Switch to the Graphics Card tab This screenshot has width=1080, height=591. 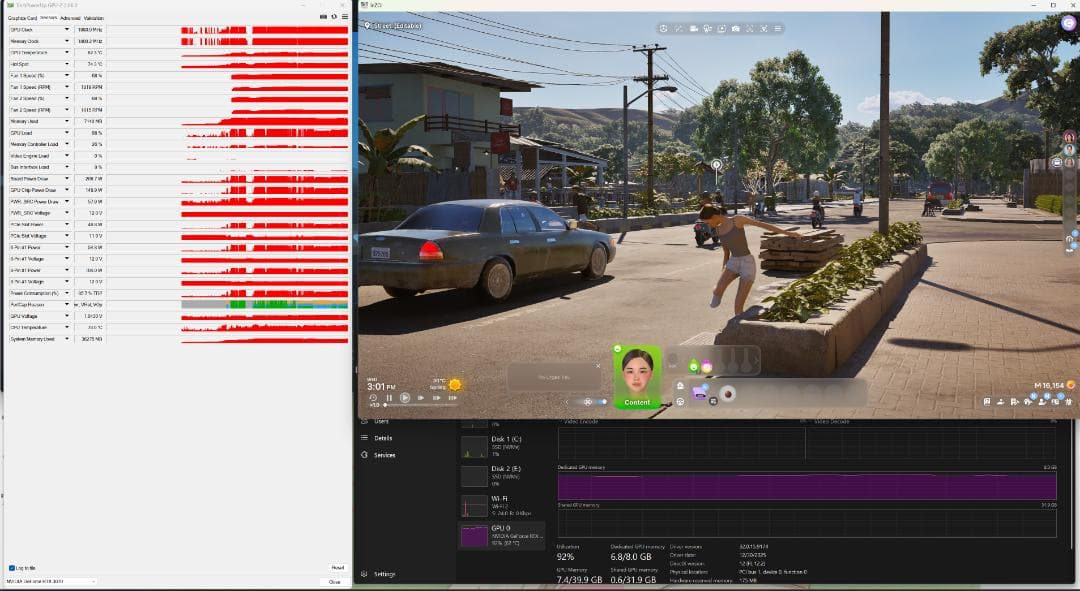tap(22, 18)
